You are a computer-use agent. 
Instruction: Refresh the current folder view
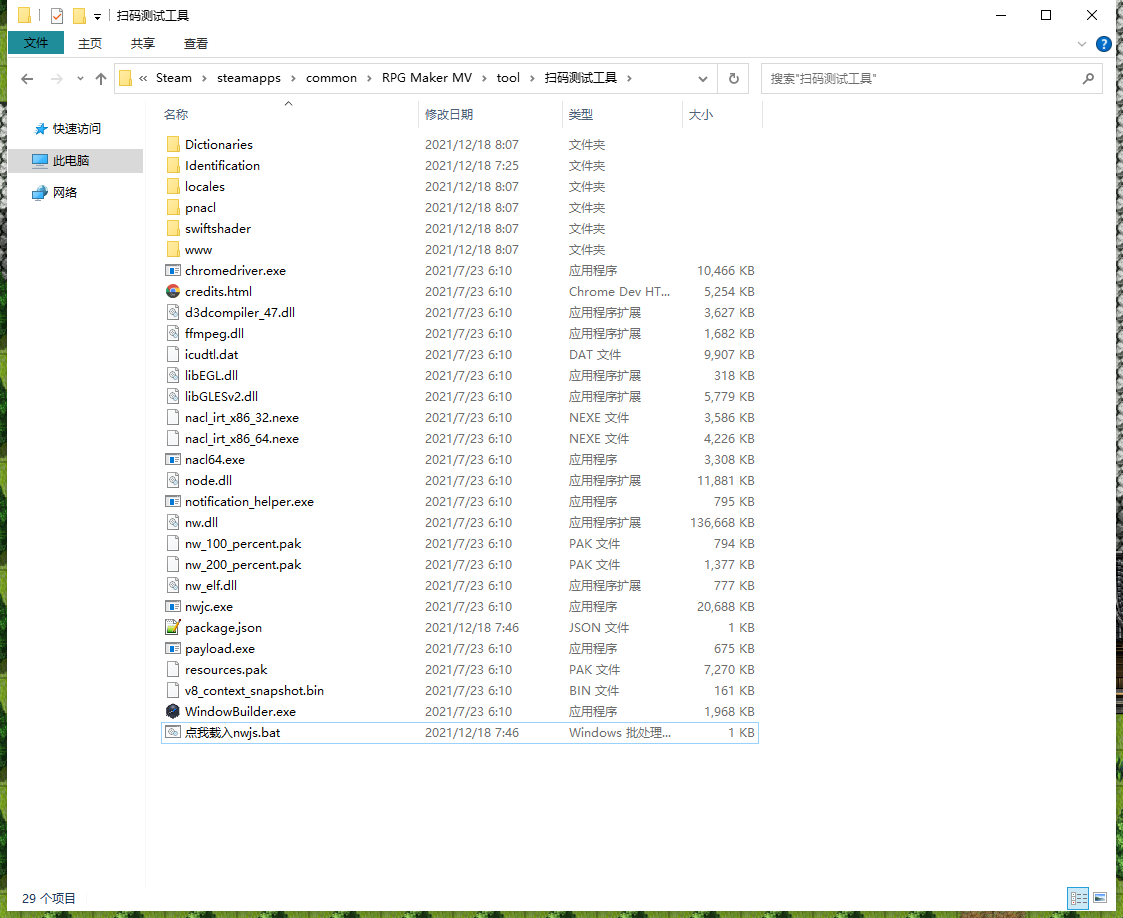[733, 79]
